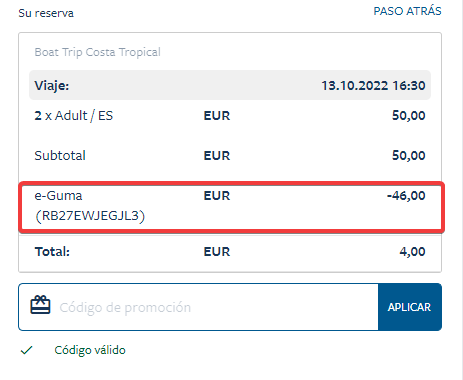The width and height of the screenshot is (463, 380).
Task: Click the Boat Trip Costa Tropical title
Action: click(97, 52)
